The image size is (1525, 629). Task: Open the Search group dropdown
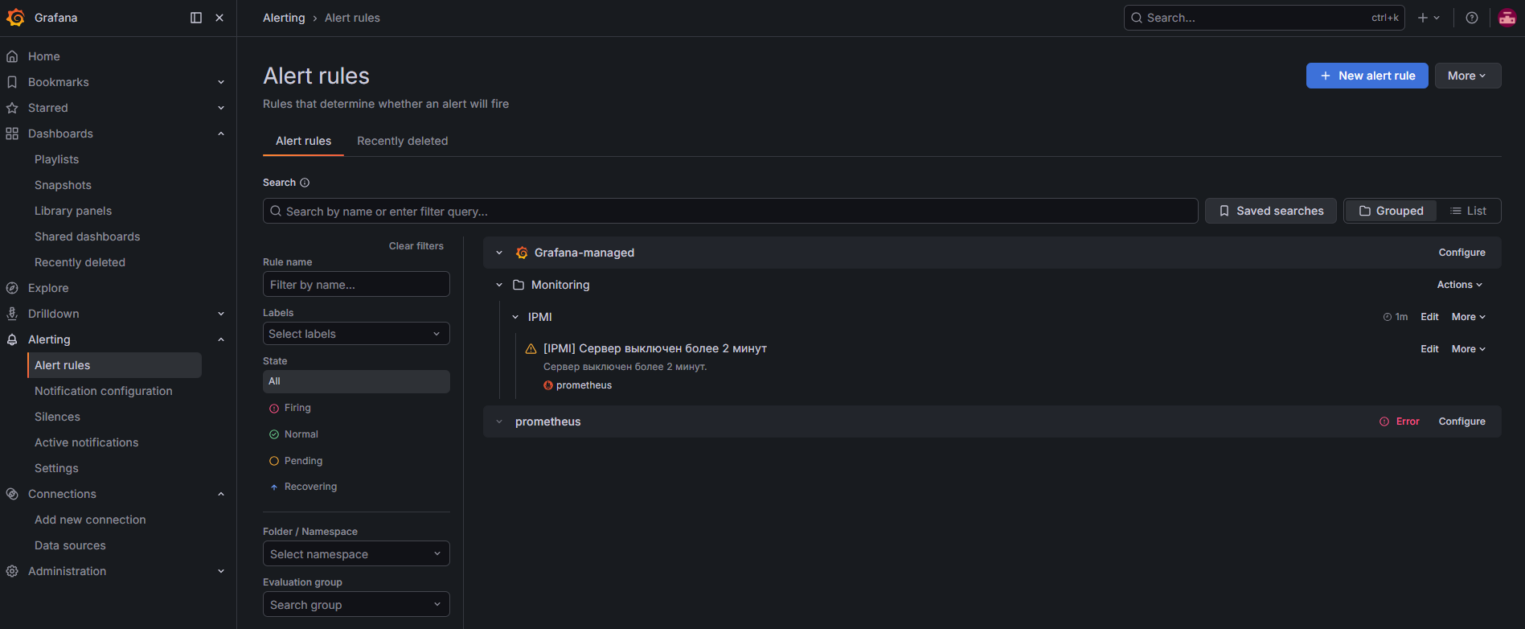pyautogui.click(x=356, y=605)
